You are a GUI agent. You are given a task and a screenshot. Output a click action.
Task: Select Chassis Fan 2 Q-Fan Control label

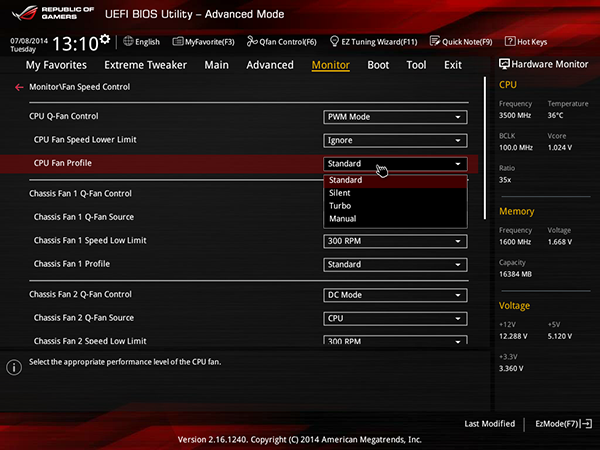coord(80,294)
